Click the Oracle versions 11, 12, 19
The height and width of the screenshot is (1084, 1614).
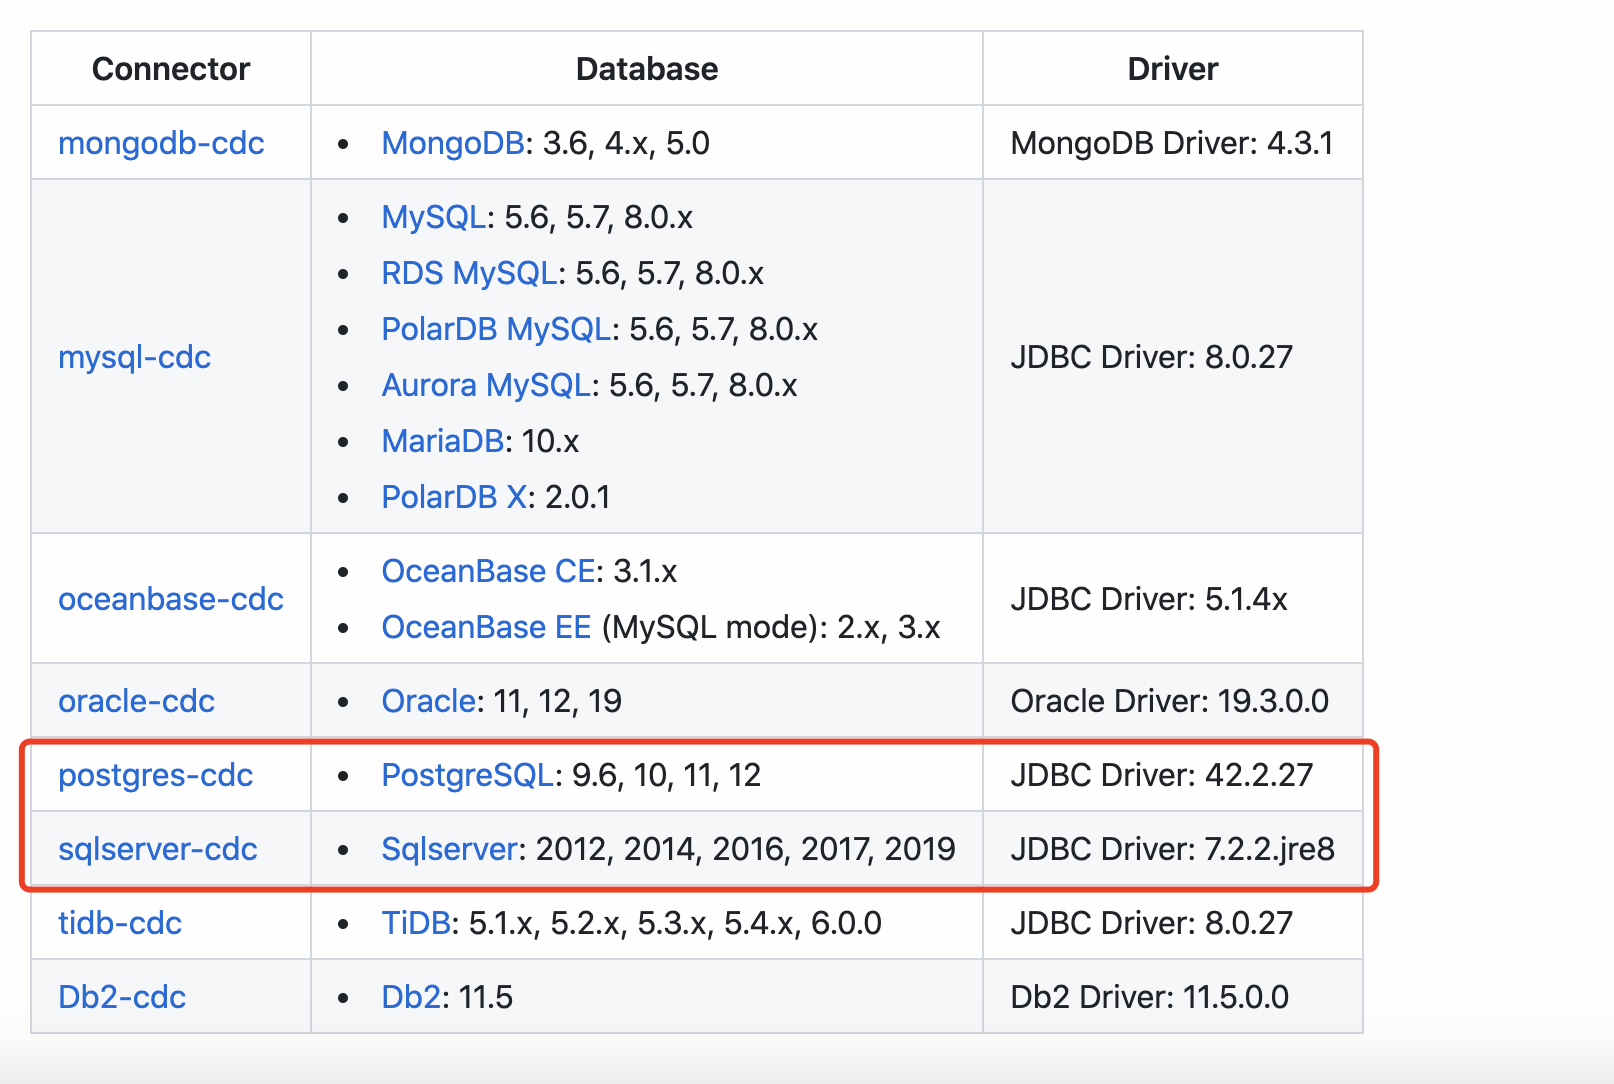click(558, 701)
